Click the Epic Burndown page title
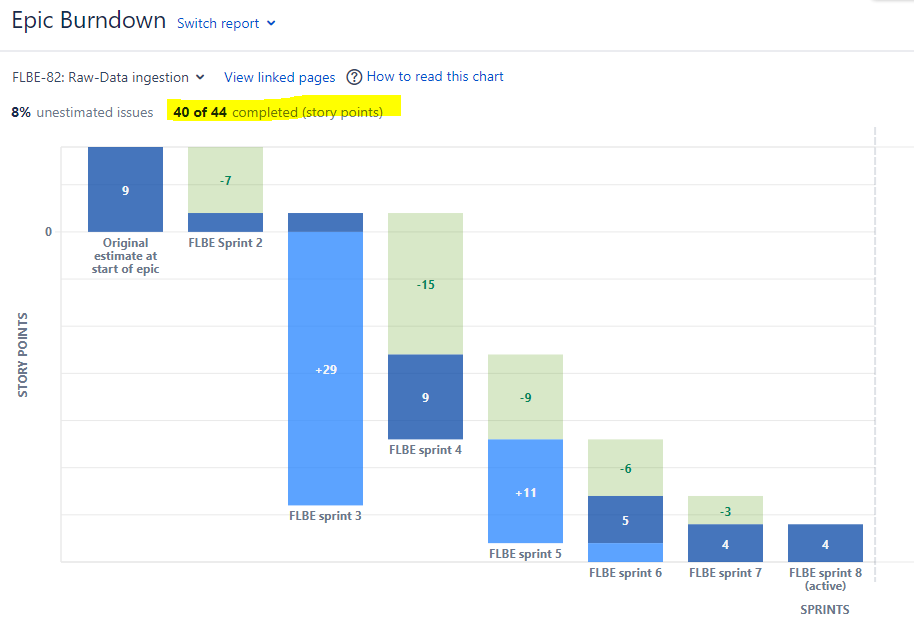Screen dimensions: 914x627 [87, 20]
